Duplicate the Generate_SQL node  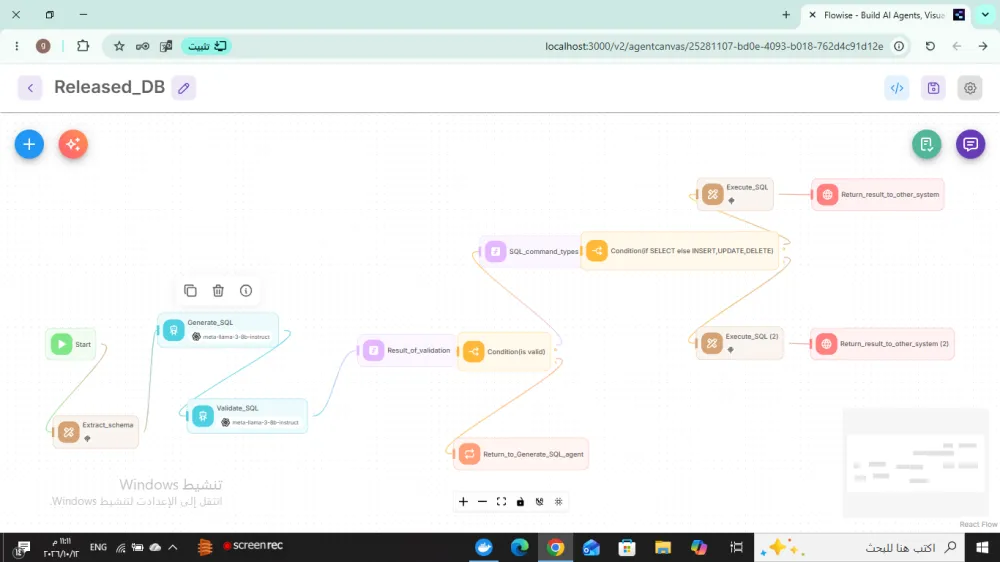(x=190, y=291)
